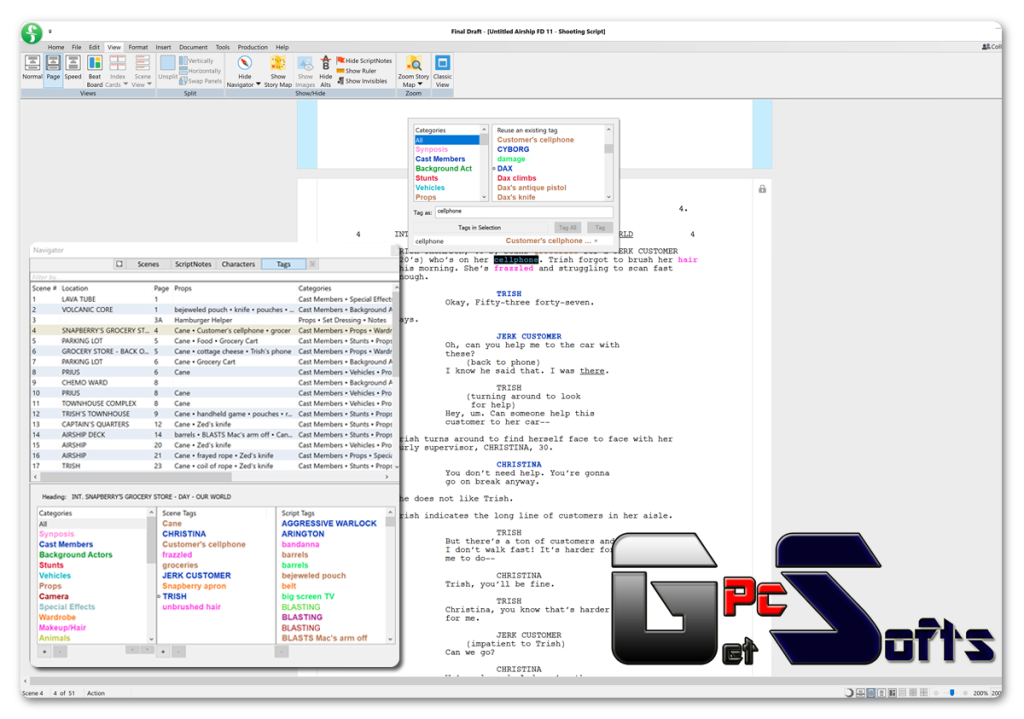Click down arrow of Script Tags list scrollbar
The width and height of the screenshot is (1024, 719).
391,639
